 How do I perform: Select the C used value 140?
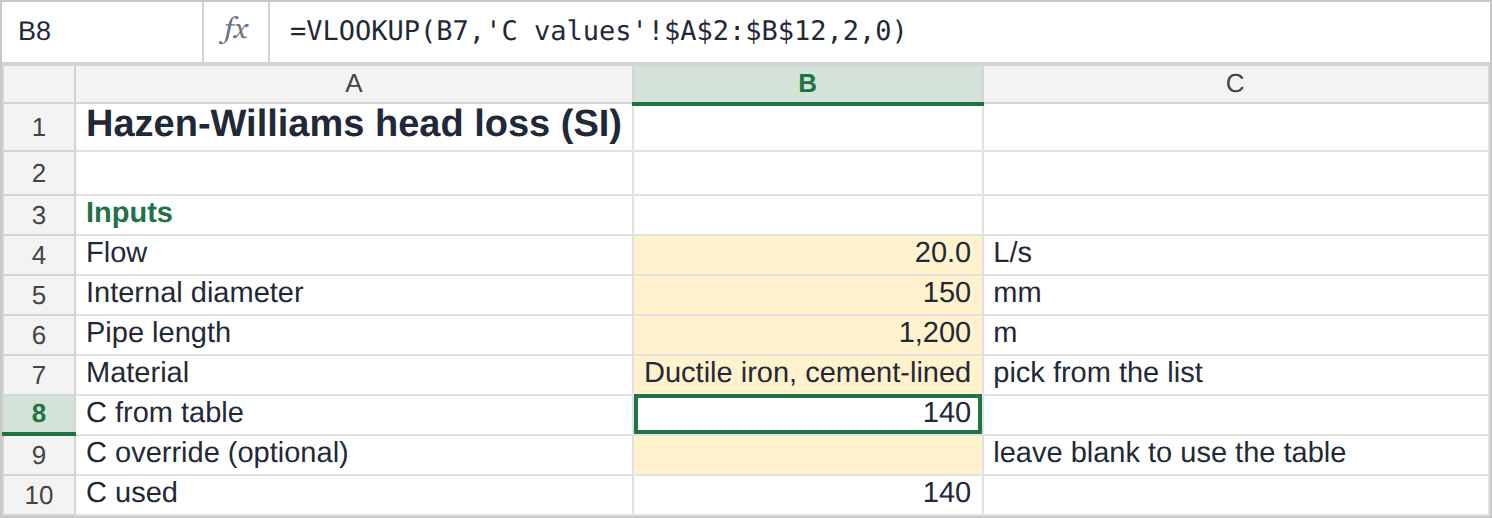(808, 495)
